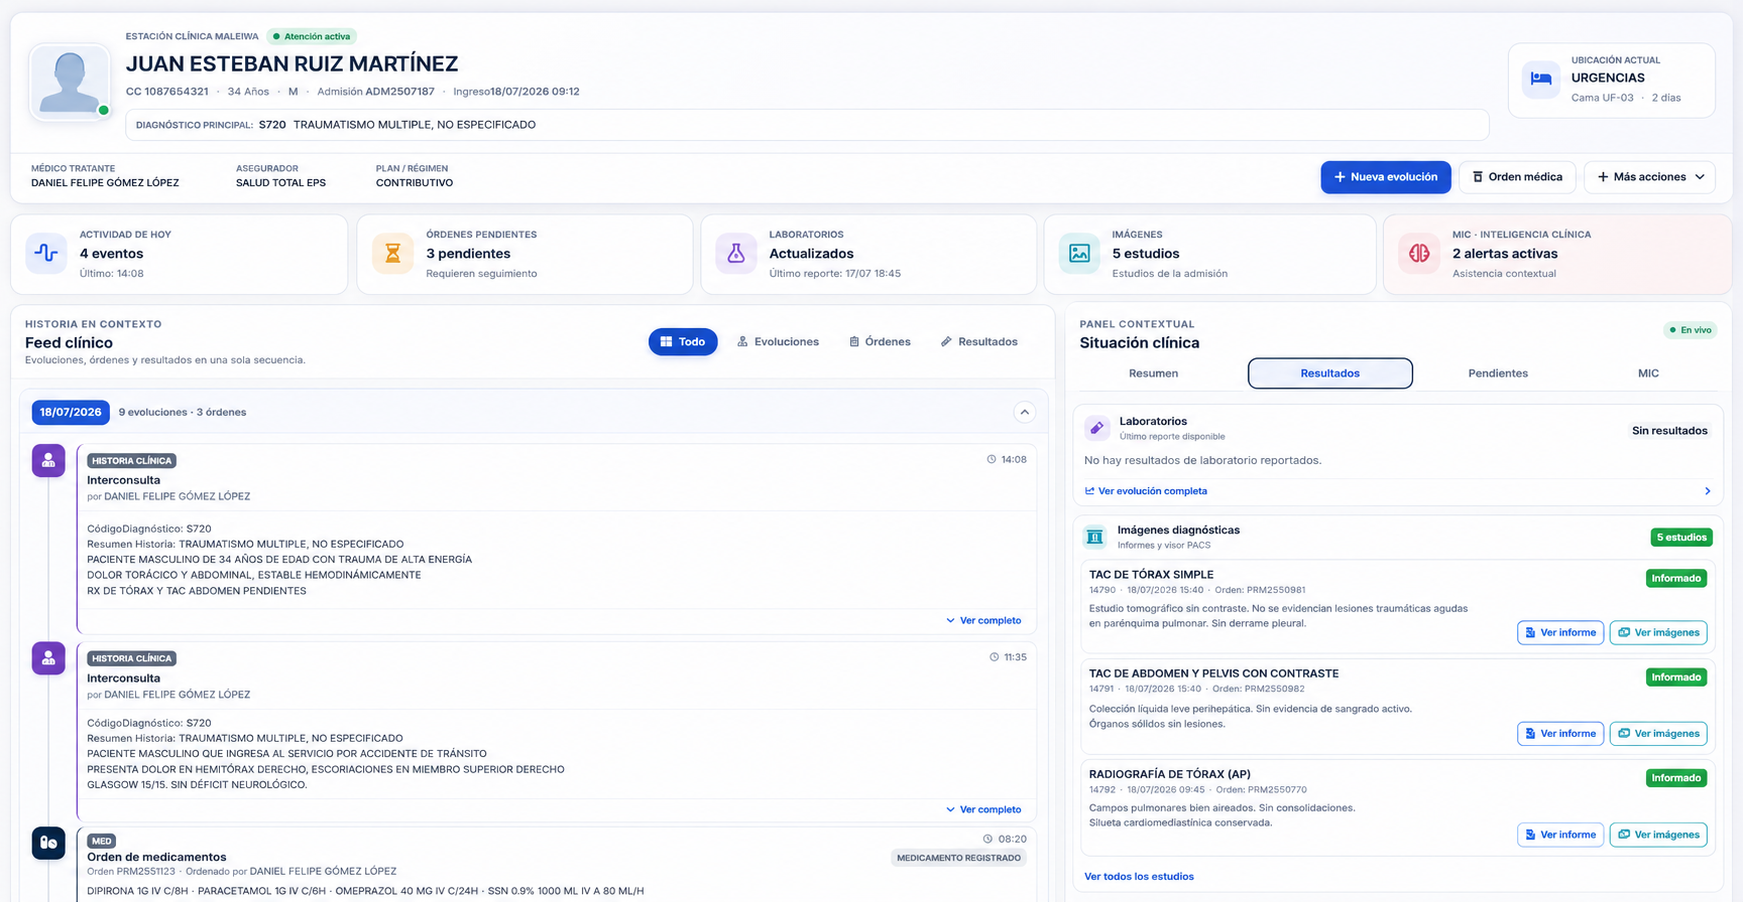View images for Radiografía de Tórax (AP)
Screen dimensions: 1743x902
[1658, 835]
